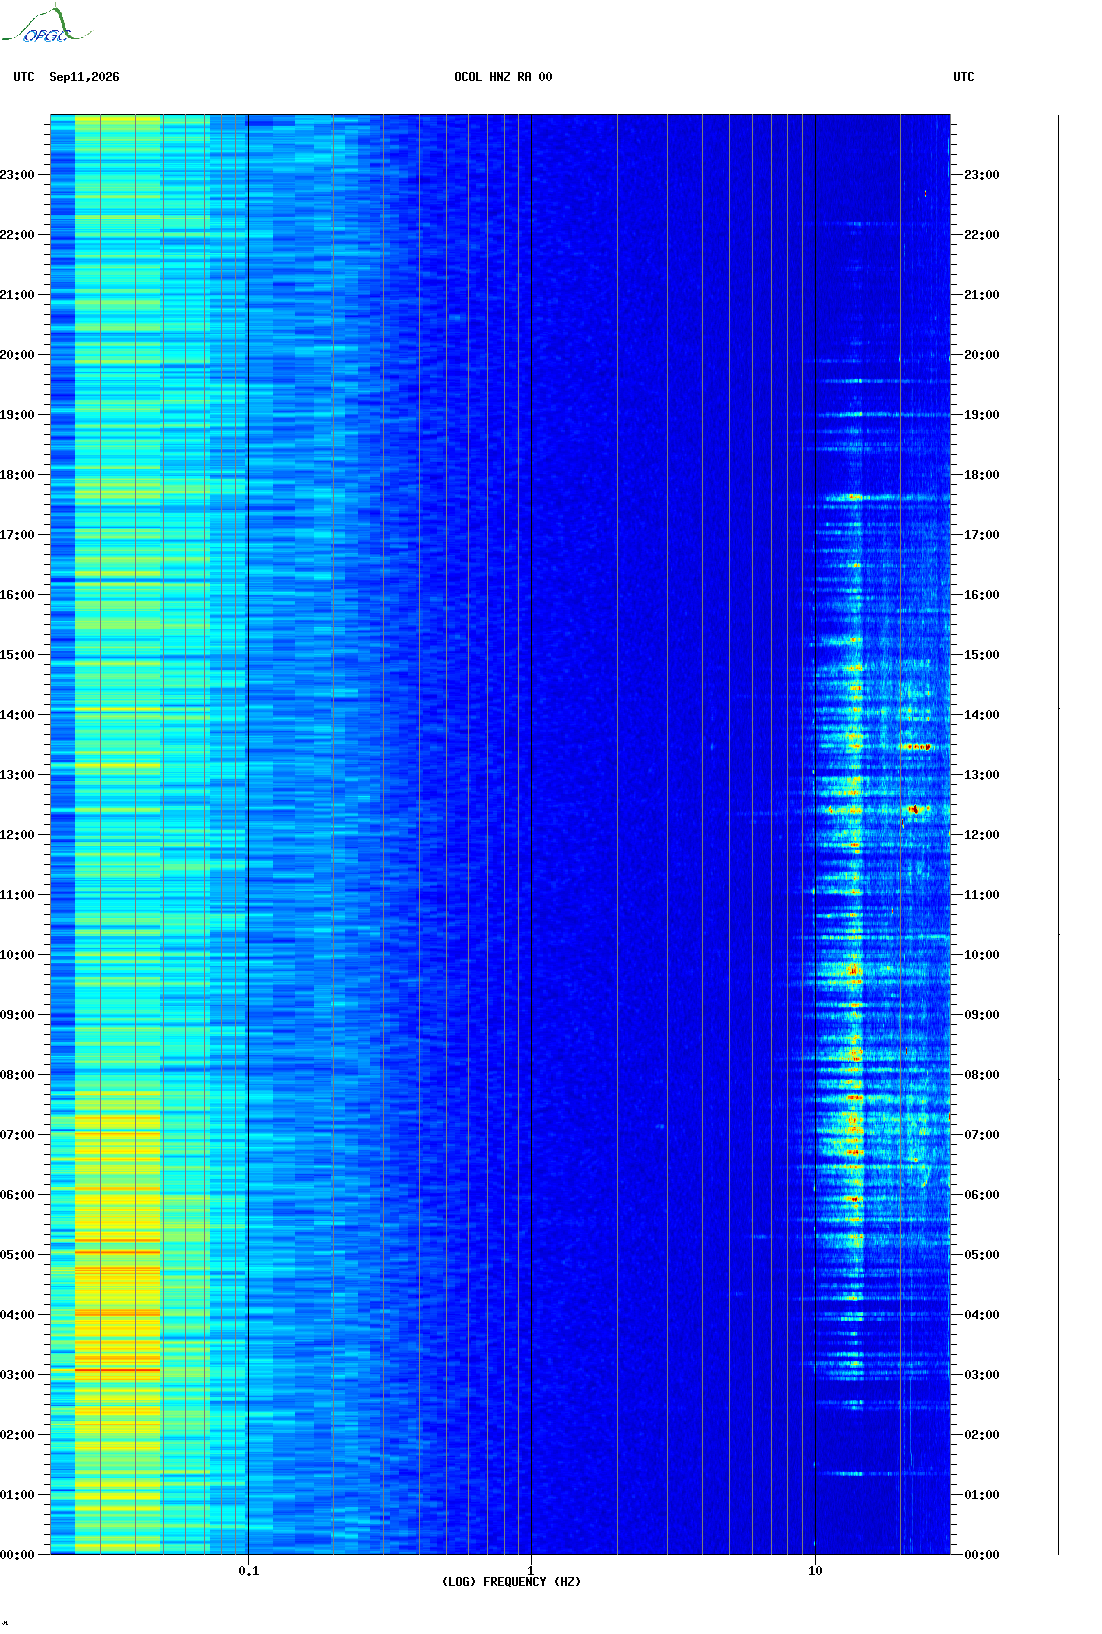
Task: Click the right 10:00 time label
Action: [x=982, y=955]
